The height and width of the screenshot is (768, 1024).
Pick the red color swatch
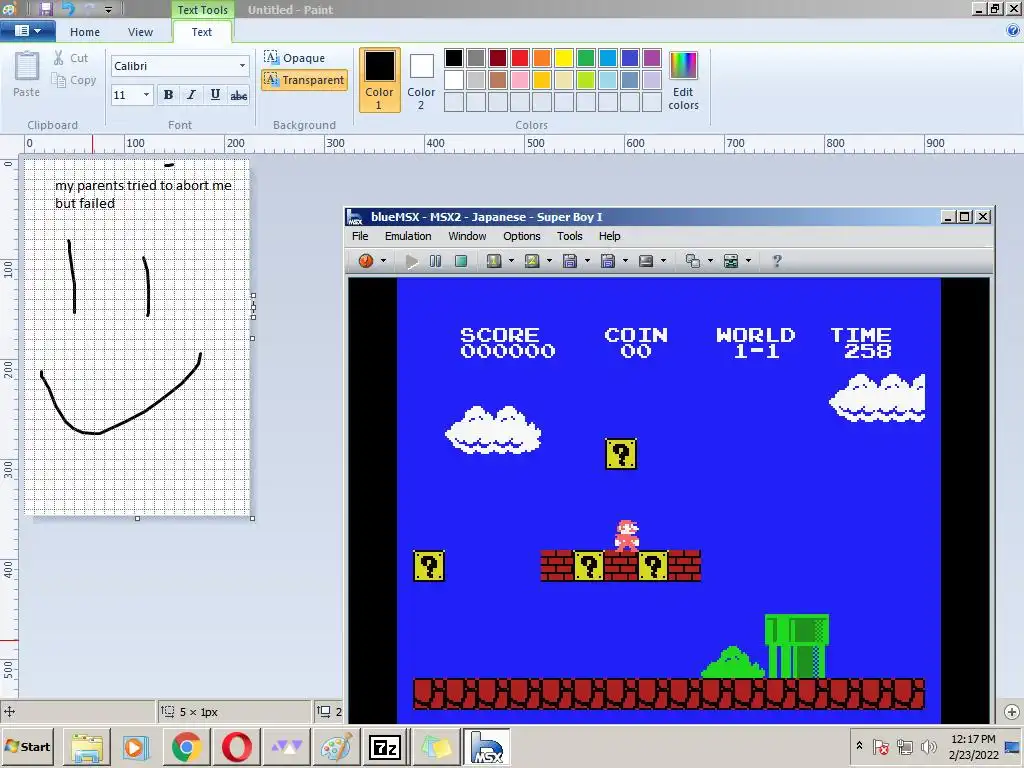tap(520, 58)
